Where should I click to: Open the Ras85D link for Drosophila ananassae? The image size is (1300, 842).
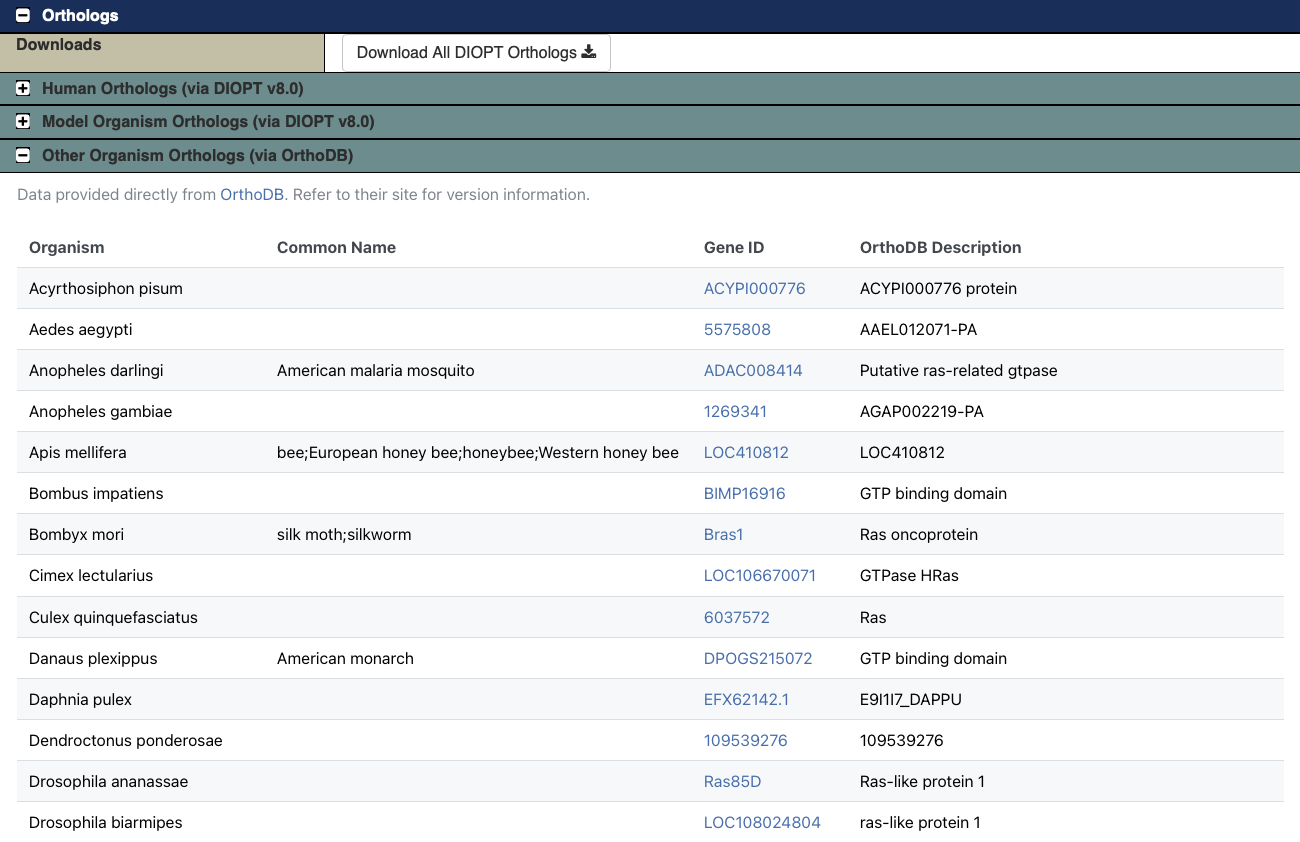732,781
